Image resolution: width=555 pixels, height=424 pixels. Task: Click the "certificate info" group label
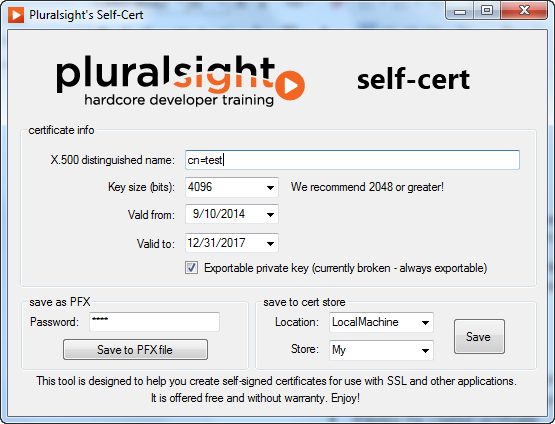pos(61,130)
